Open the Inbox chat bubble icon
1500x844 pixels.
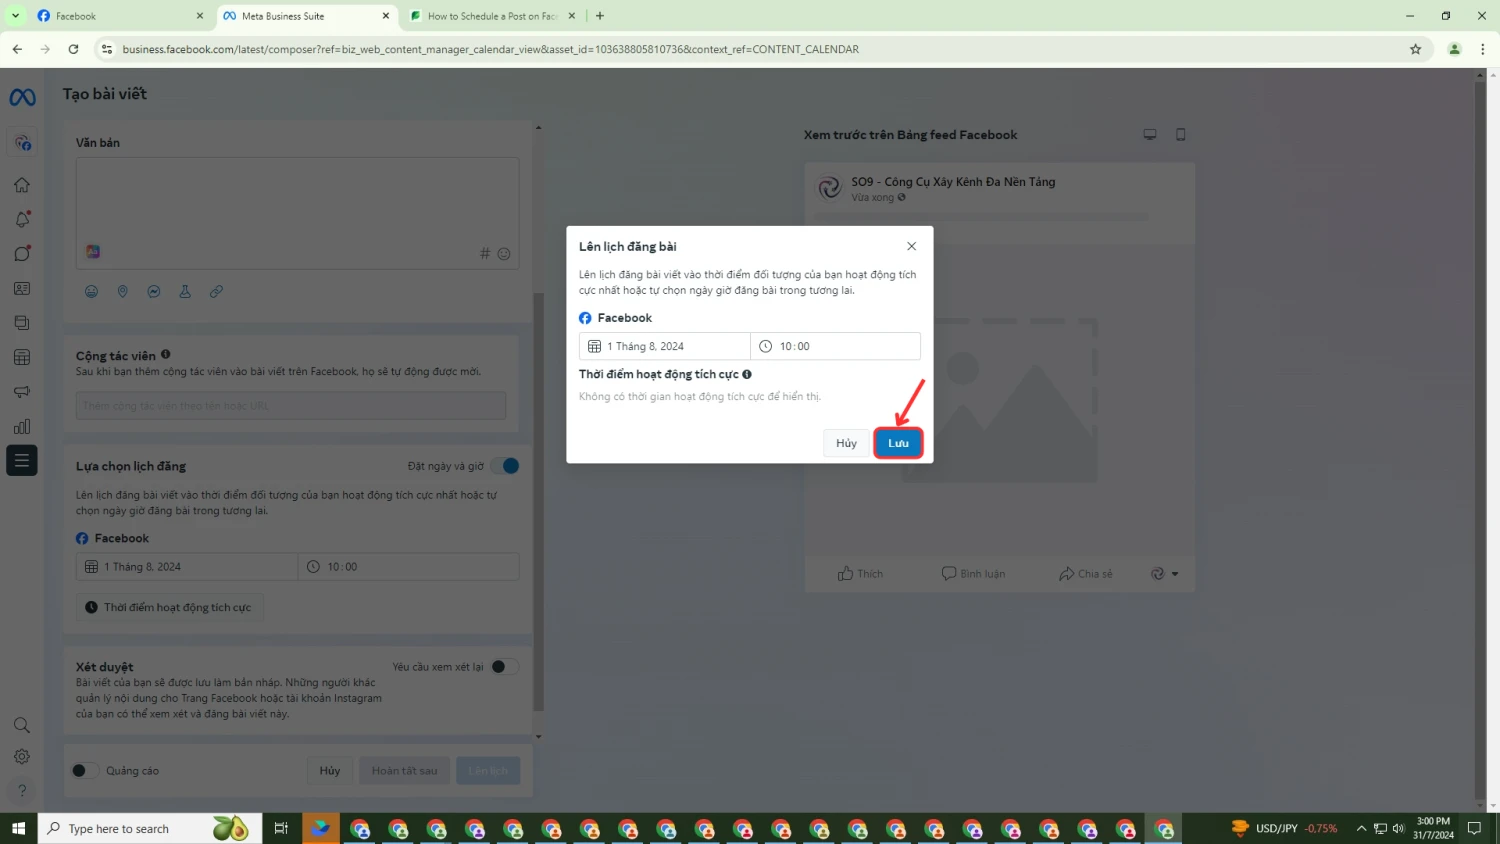(x=22, y=253)
